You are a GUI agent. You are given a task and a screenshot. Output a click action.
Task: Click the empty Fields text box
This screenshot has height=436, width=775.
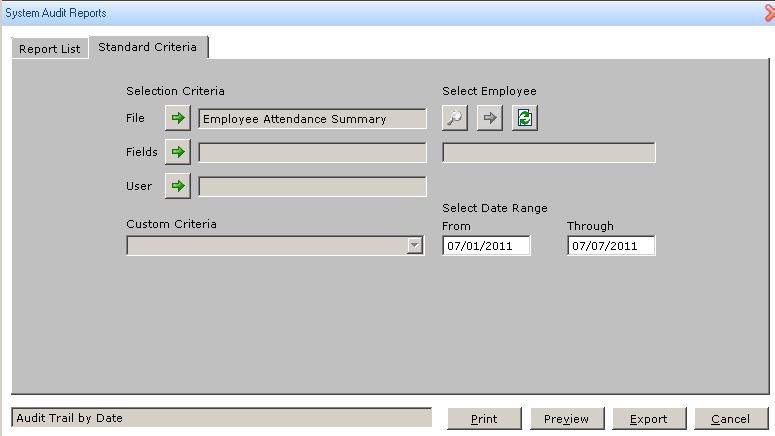coord(312,153)
